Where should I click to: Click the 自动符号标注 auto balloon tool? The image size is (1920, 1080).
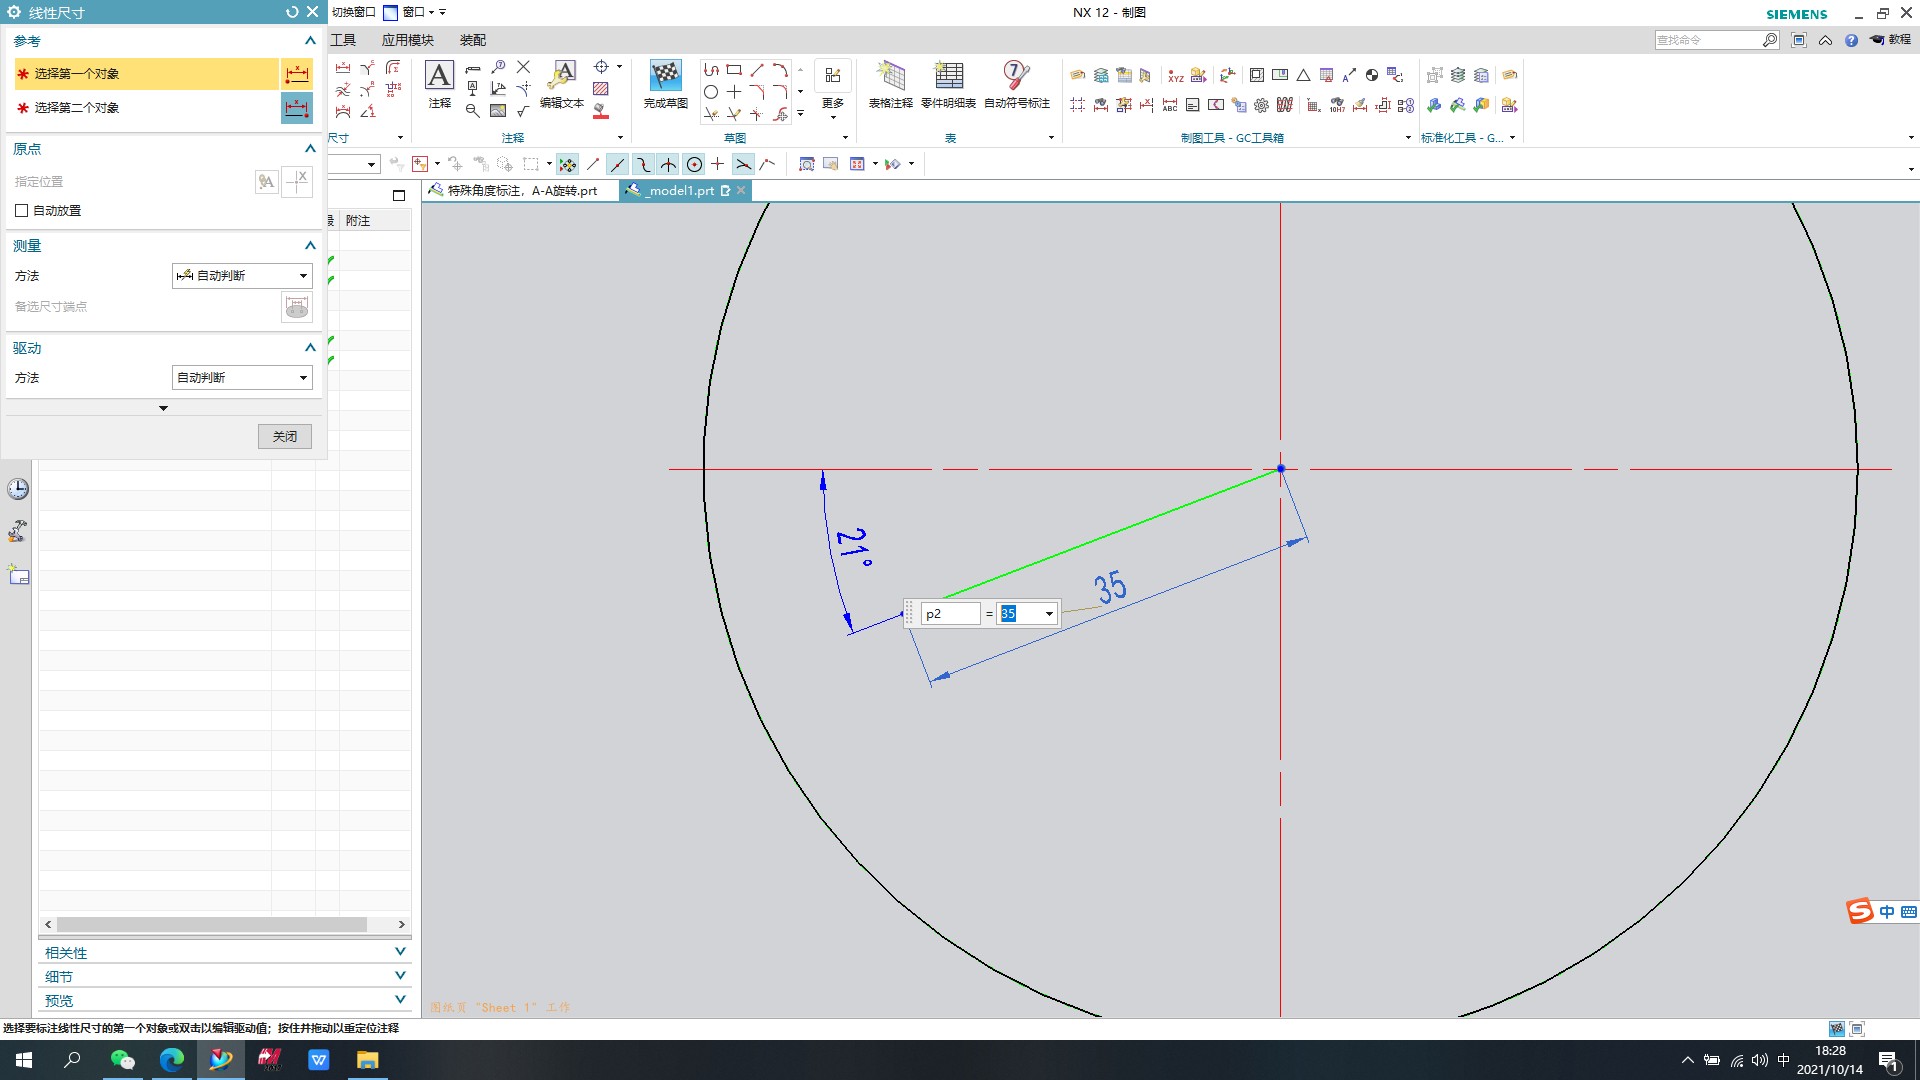(x=1017, y=85)
